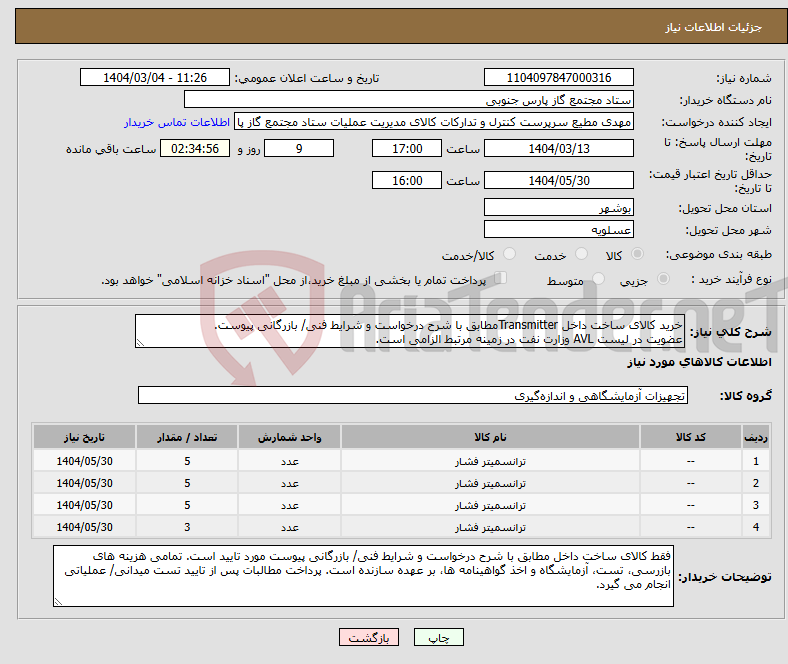
Task: Click the general description text area about Transmitter
Action: pos(410,331)
